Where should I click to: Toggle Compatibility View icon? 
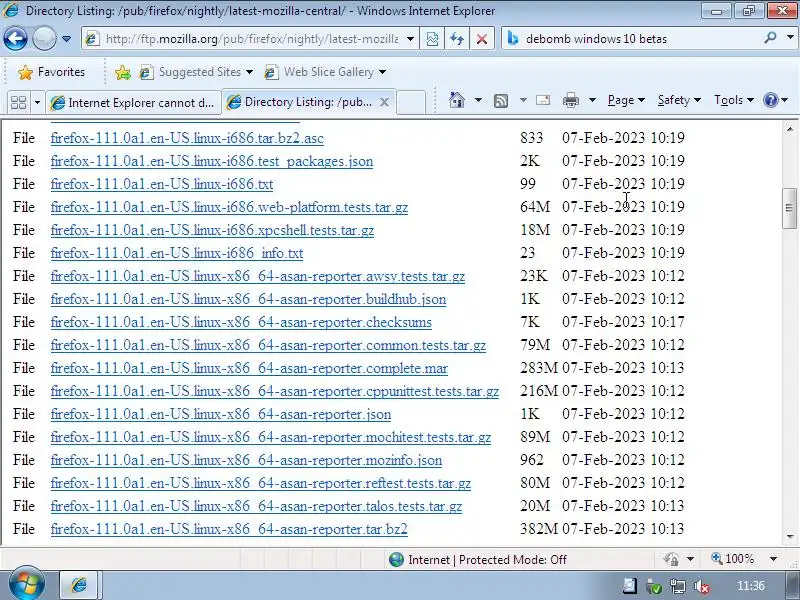pos(432,39)
